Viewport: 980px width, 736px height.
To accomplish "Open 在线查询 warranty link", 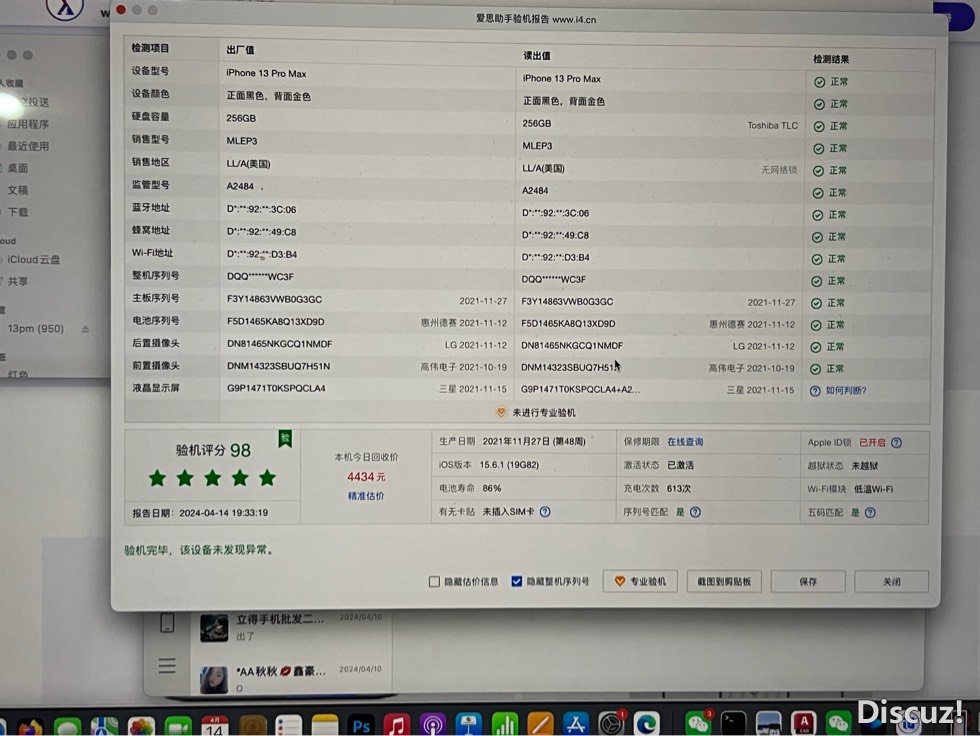I will 685,442.
